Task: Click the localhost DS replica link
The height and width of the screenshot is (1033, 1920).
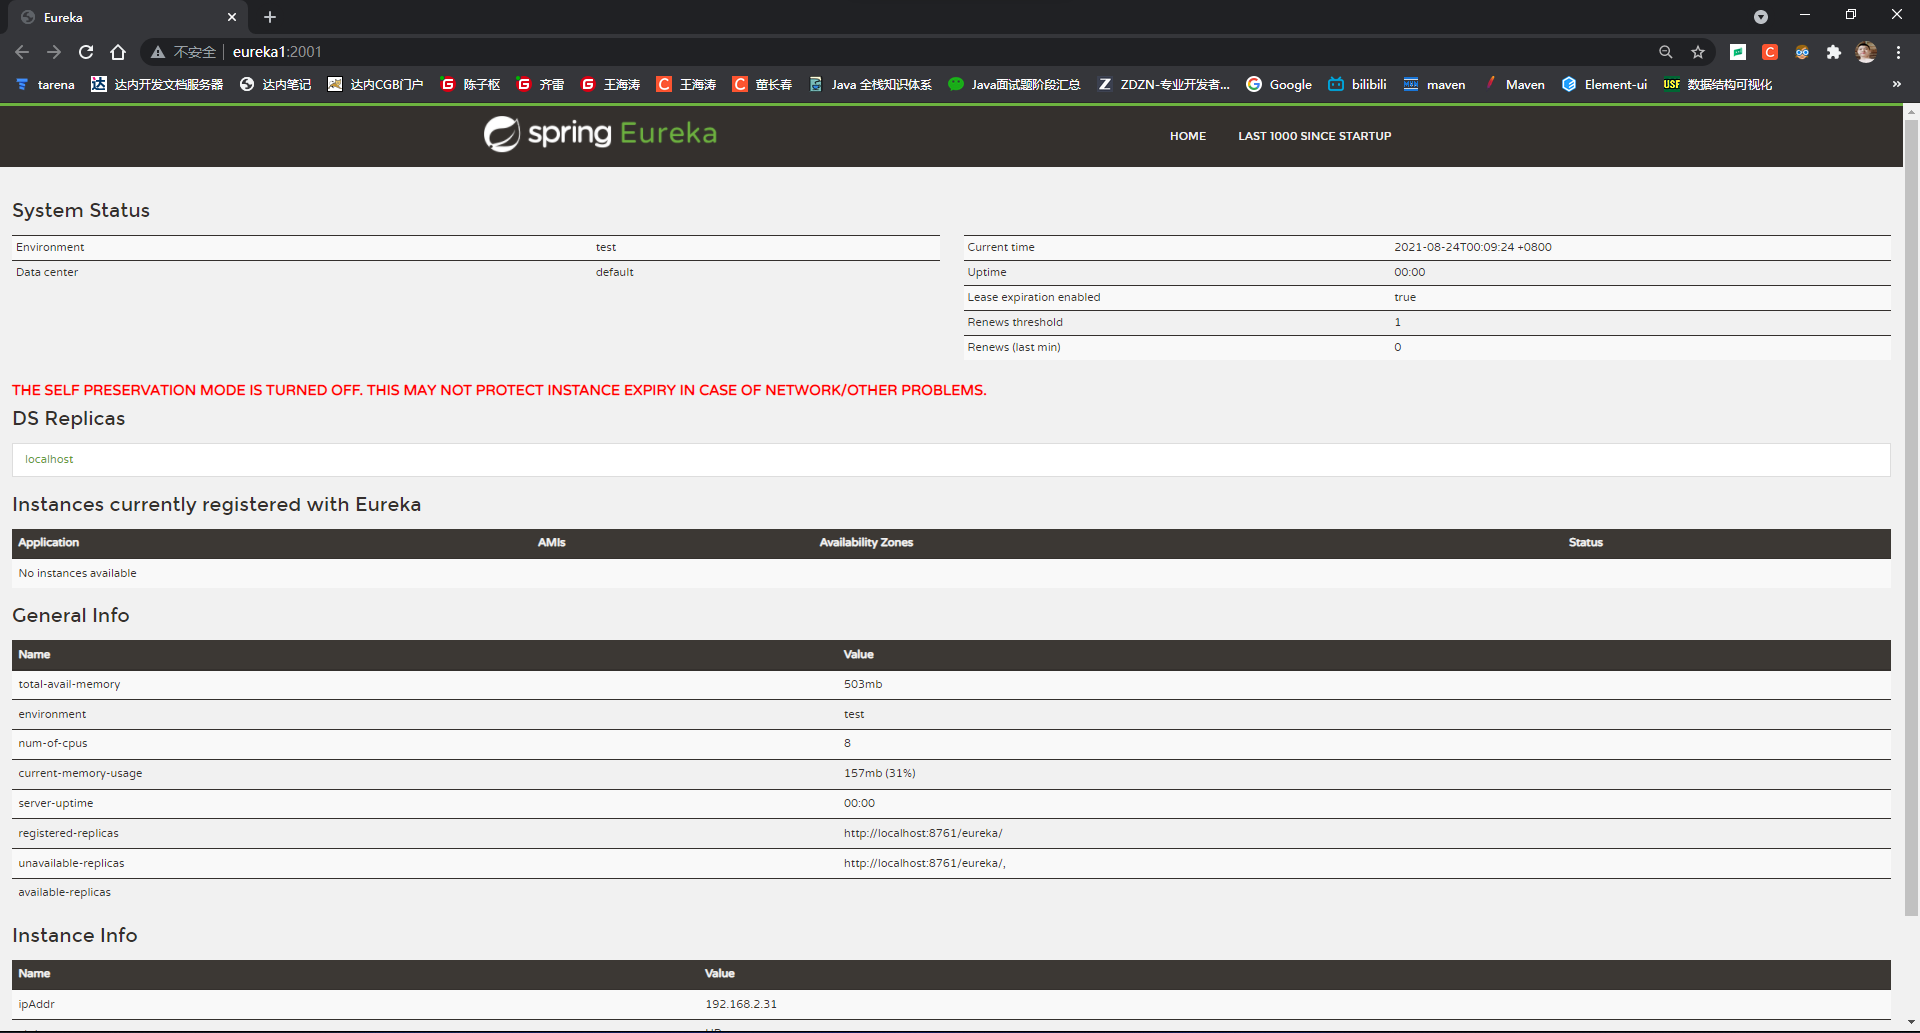Action: click(49, 459)
